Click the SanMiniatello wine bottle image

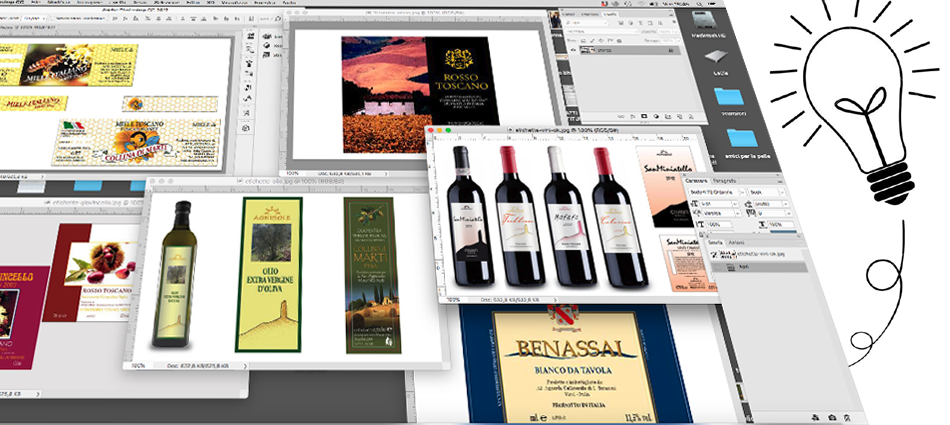[470, 215]
